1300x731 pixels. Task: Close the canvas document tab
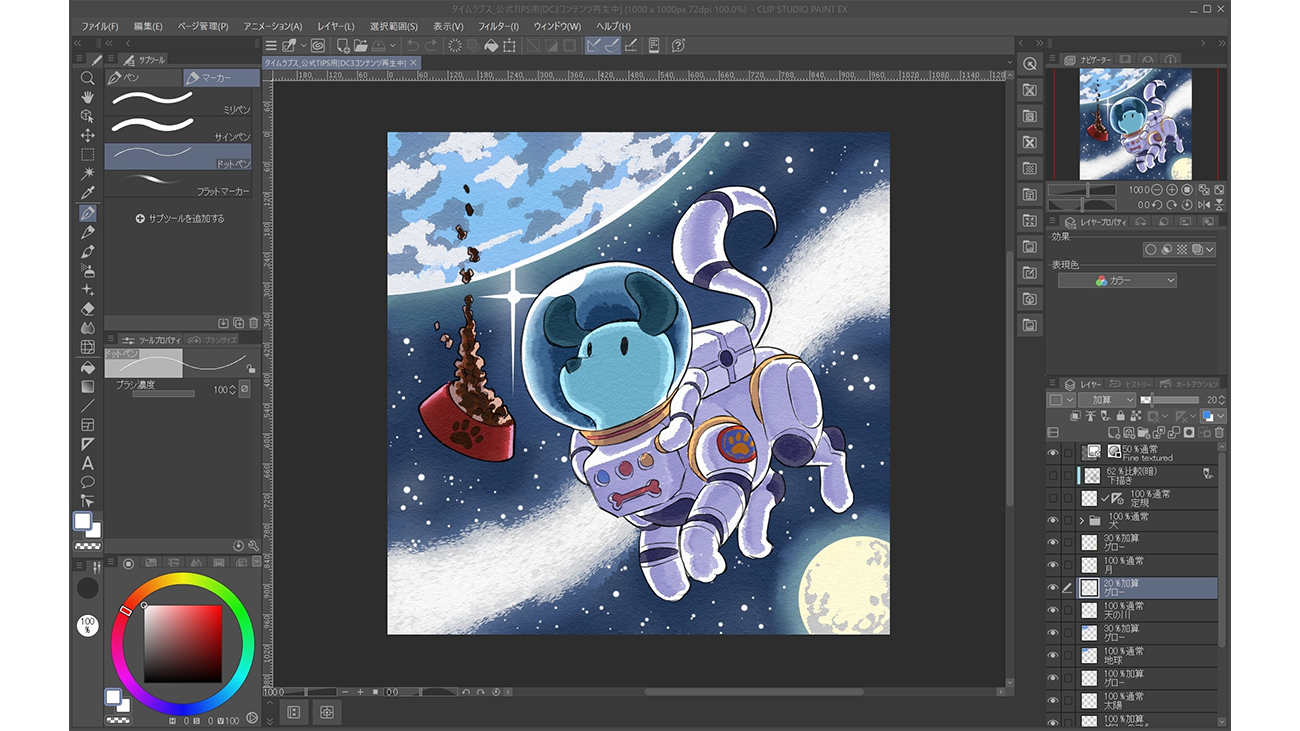(414, 63)
